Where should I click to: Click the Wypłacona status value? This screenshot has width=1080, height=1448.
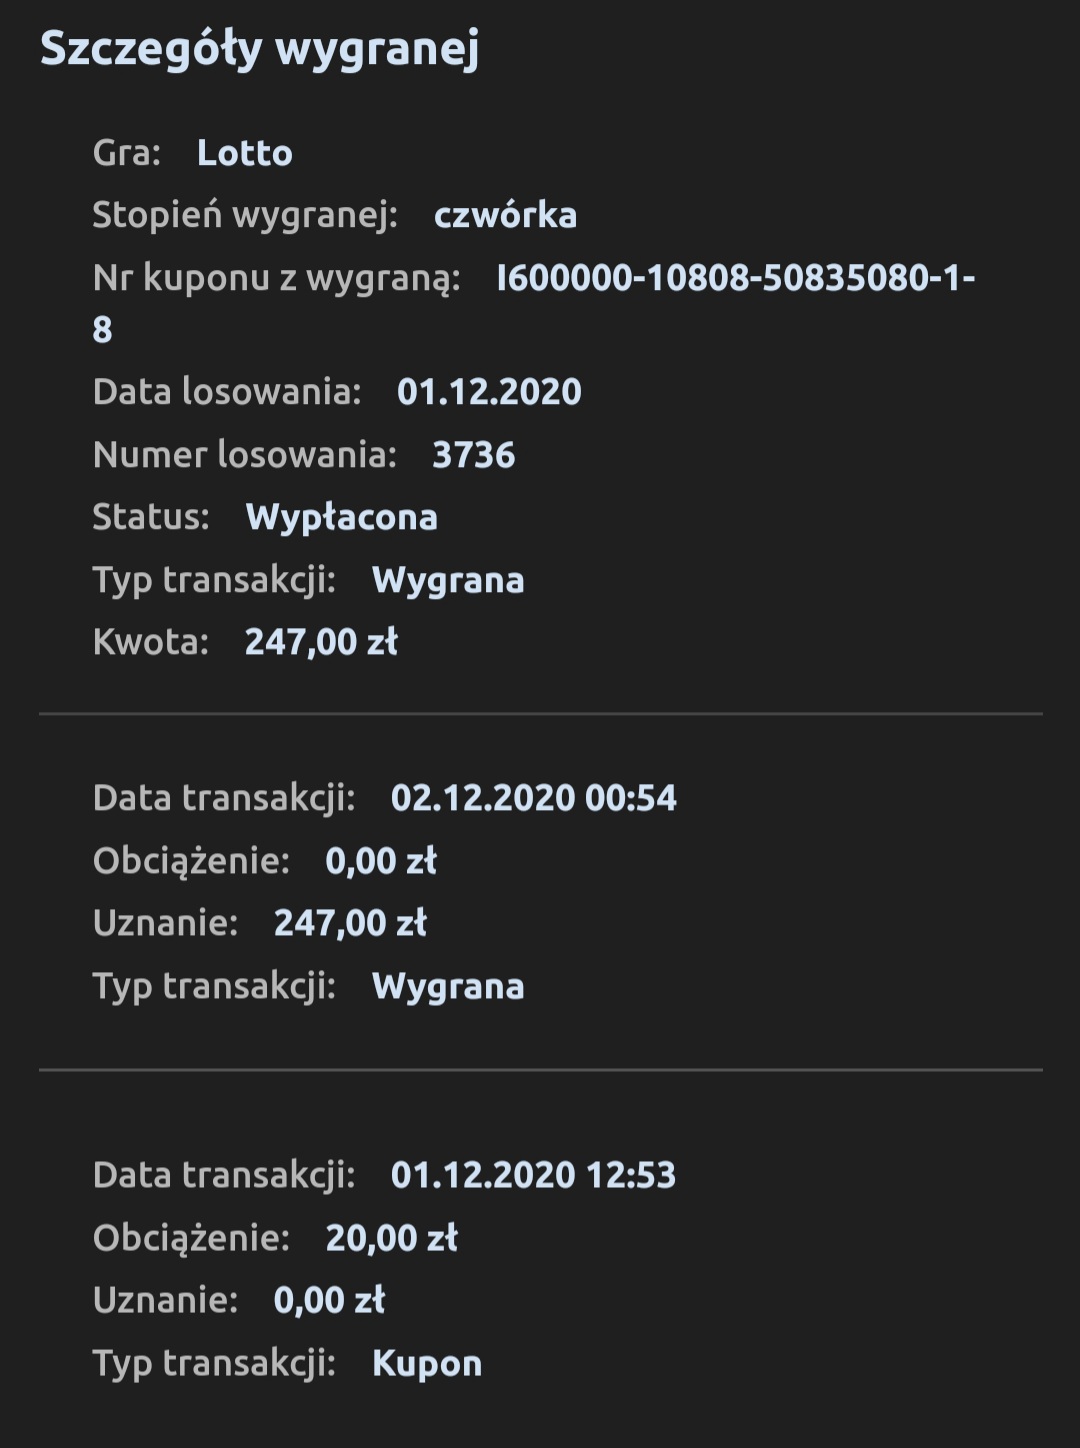[x=341, y=517]
